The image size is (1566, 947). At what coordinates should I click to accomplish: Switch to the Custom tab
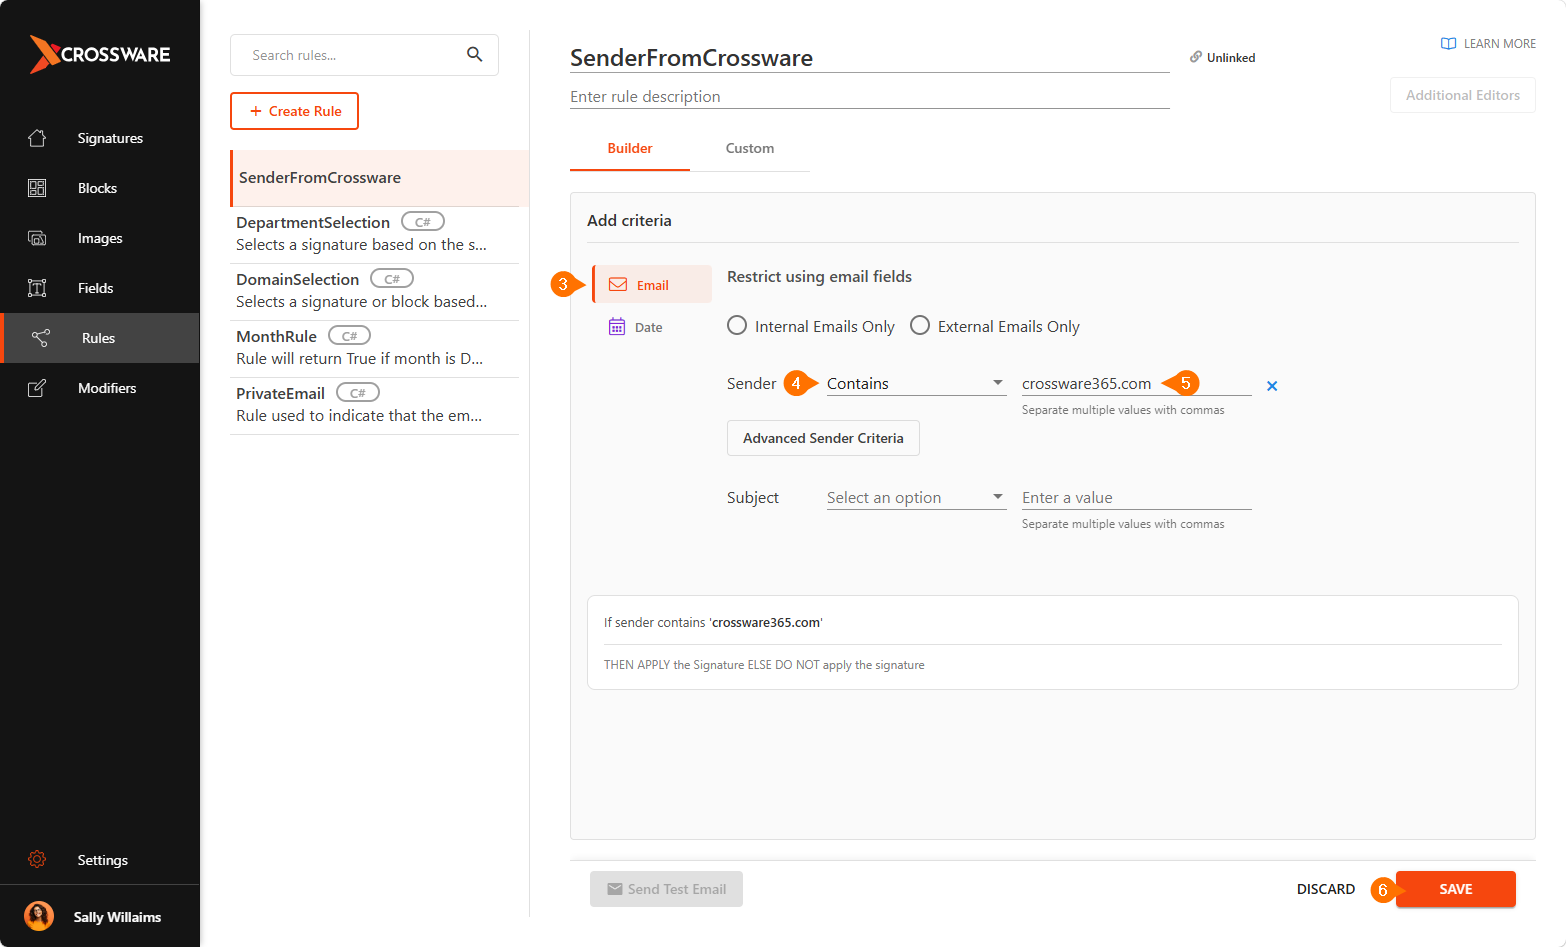point(750,148)
